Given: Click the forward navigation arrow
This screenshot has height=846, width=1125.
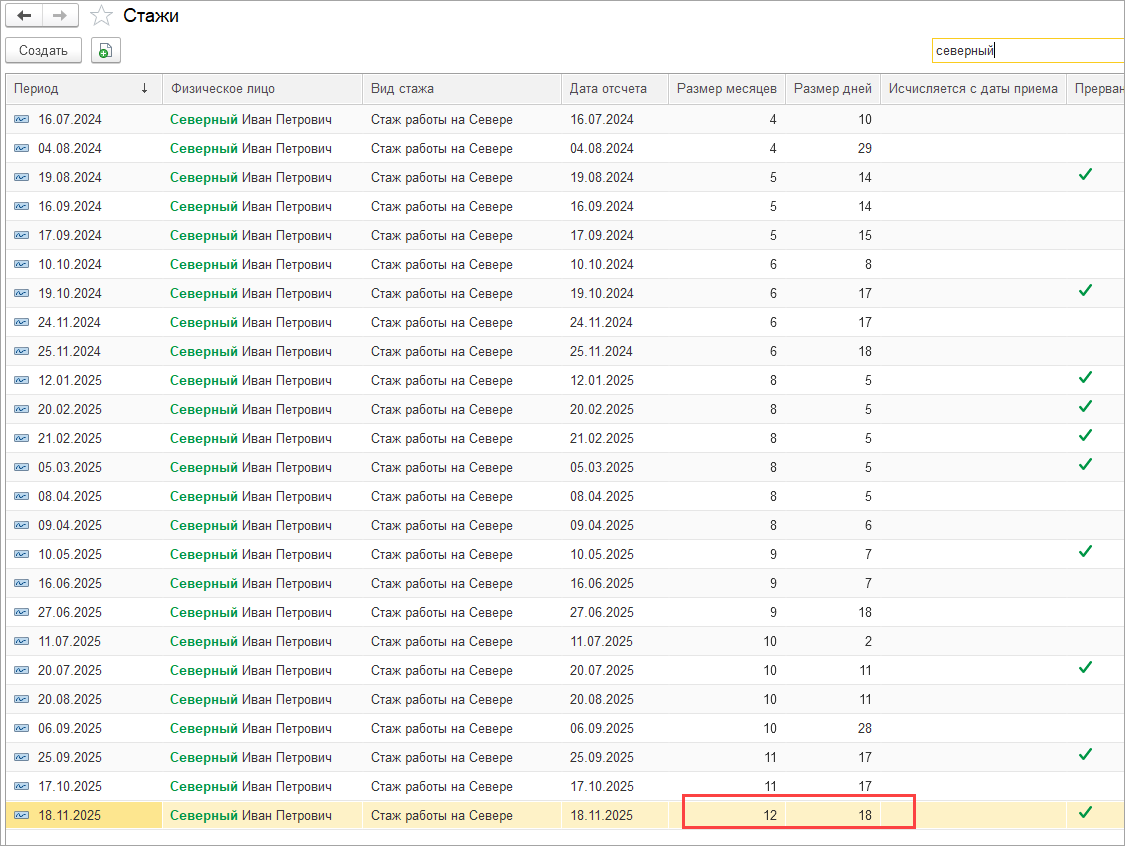Looking at the screenshot, I should [x=60, y=16].
